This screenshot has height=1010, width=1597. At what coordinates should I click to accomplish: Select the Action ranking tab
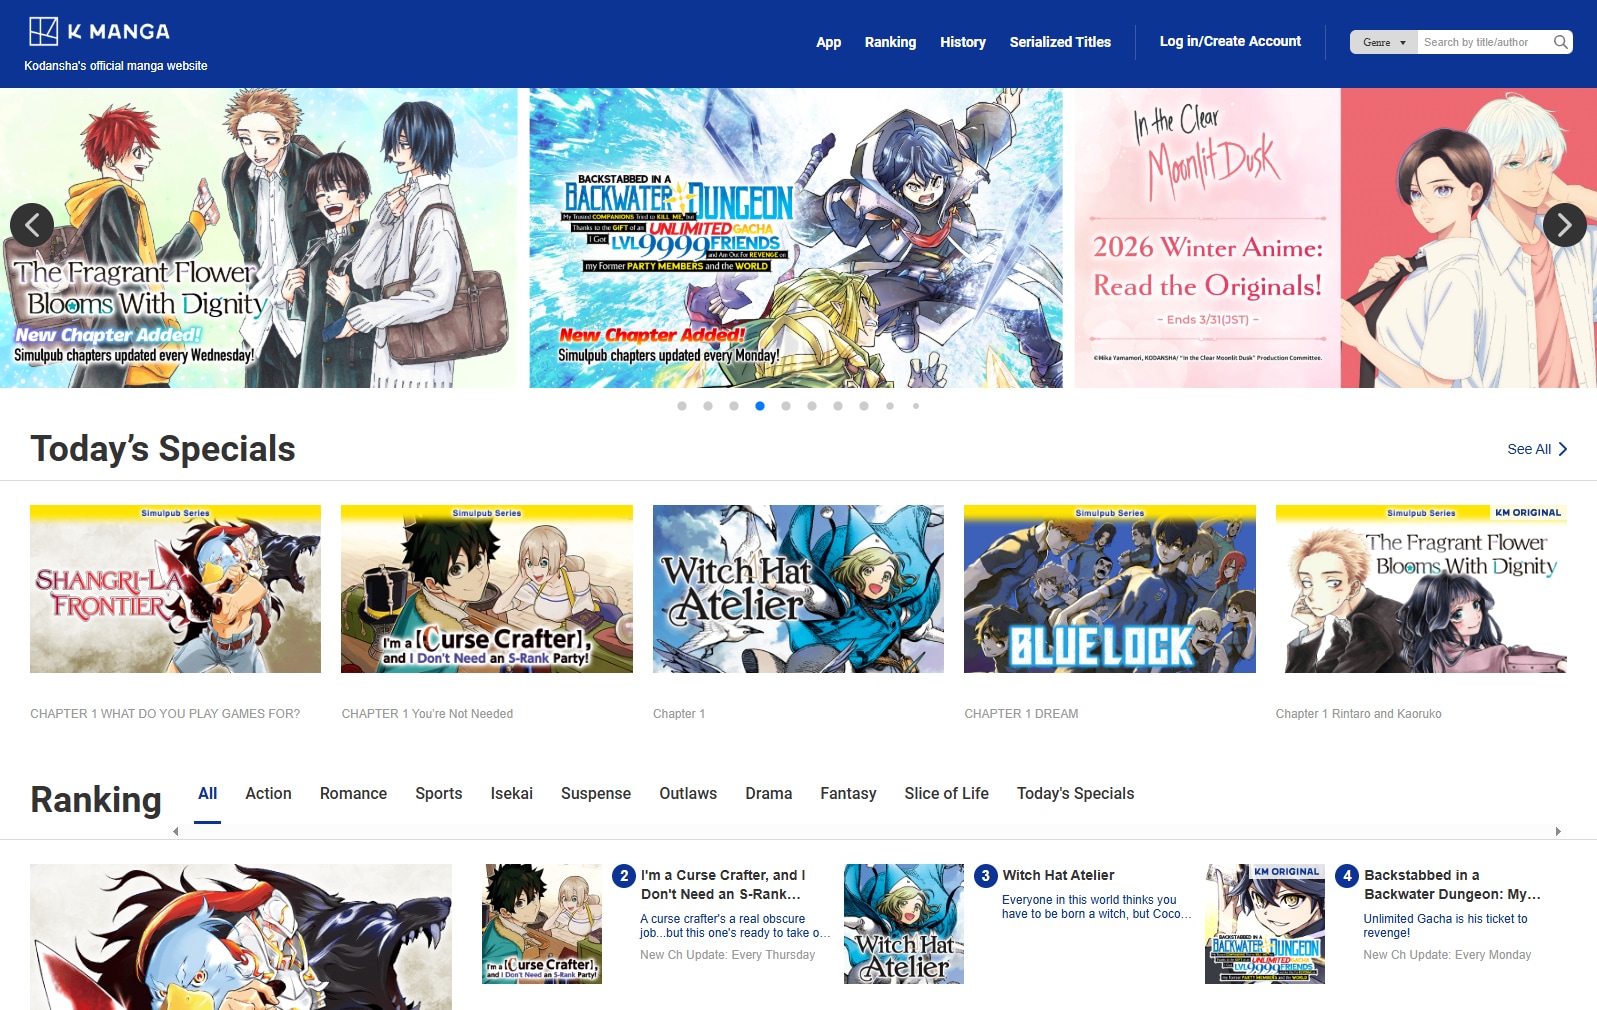pos(268,793)
